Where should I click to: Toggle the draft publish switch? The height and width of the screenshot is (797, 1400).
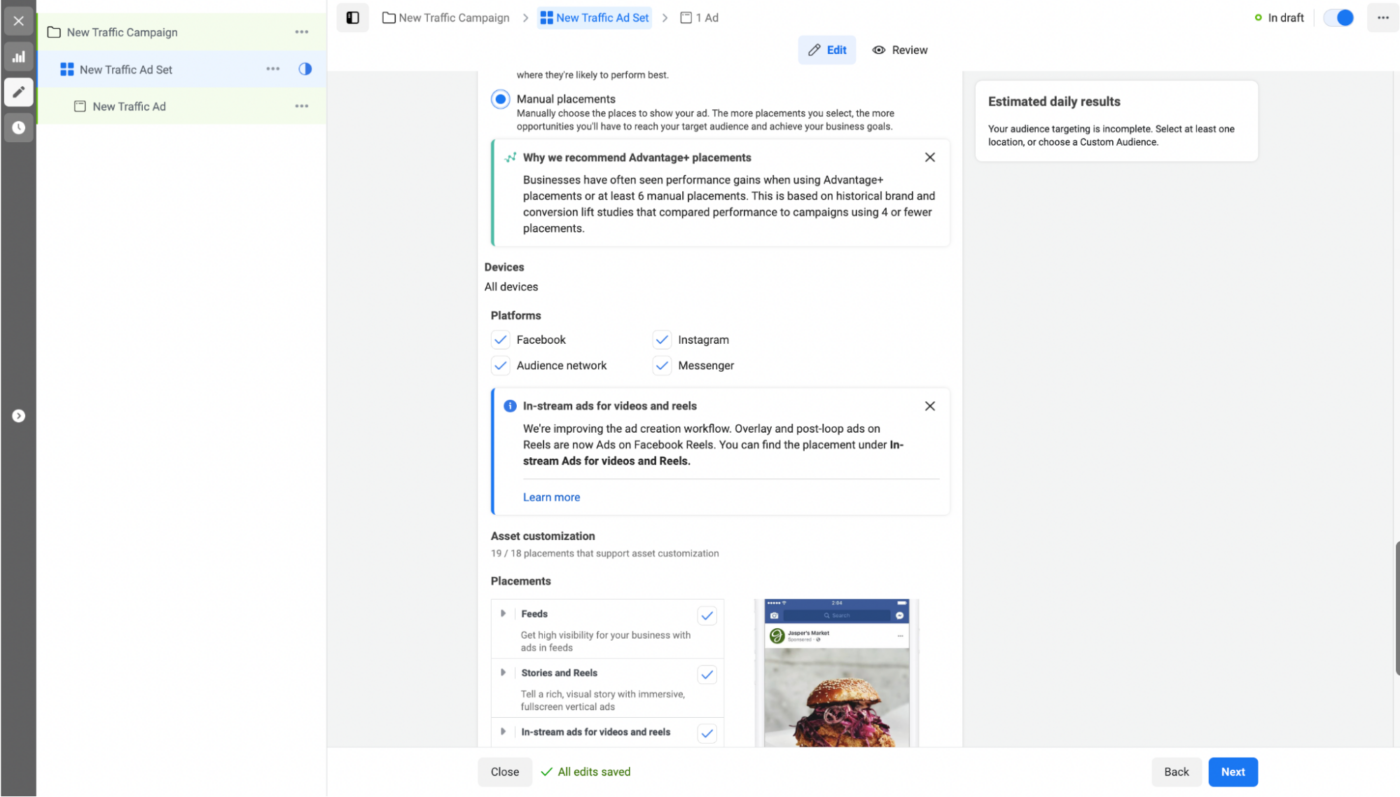pyautogui.click(x=1338, y=17)
